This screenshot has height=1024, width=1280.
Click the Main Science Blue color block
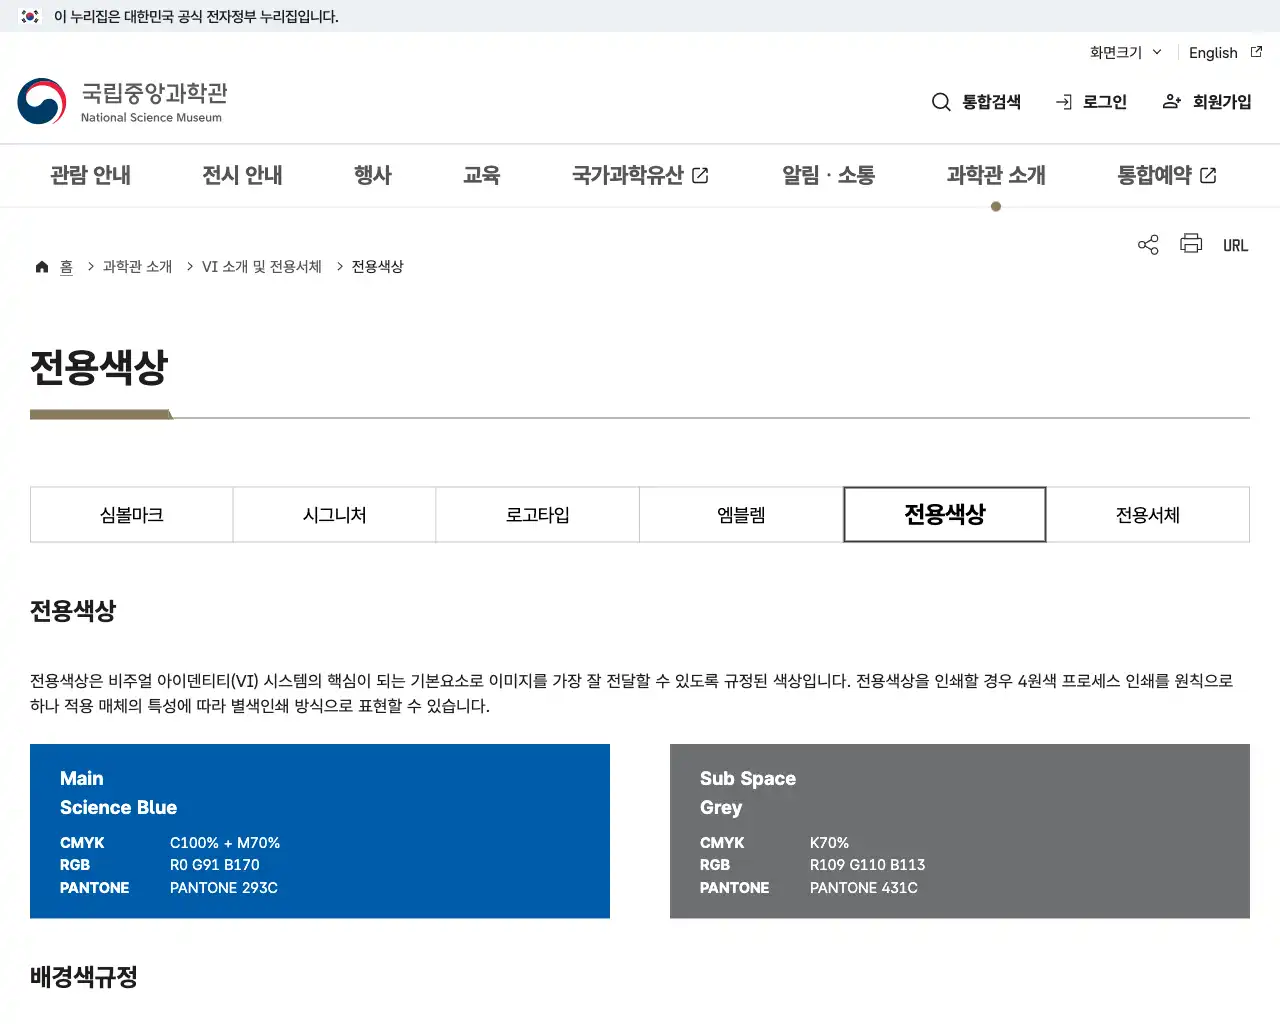(320, 831)
